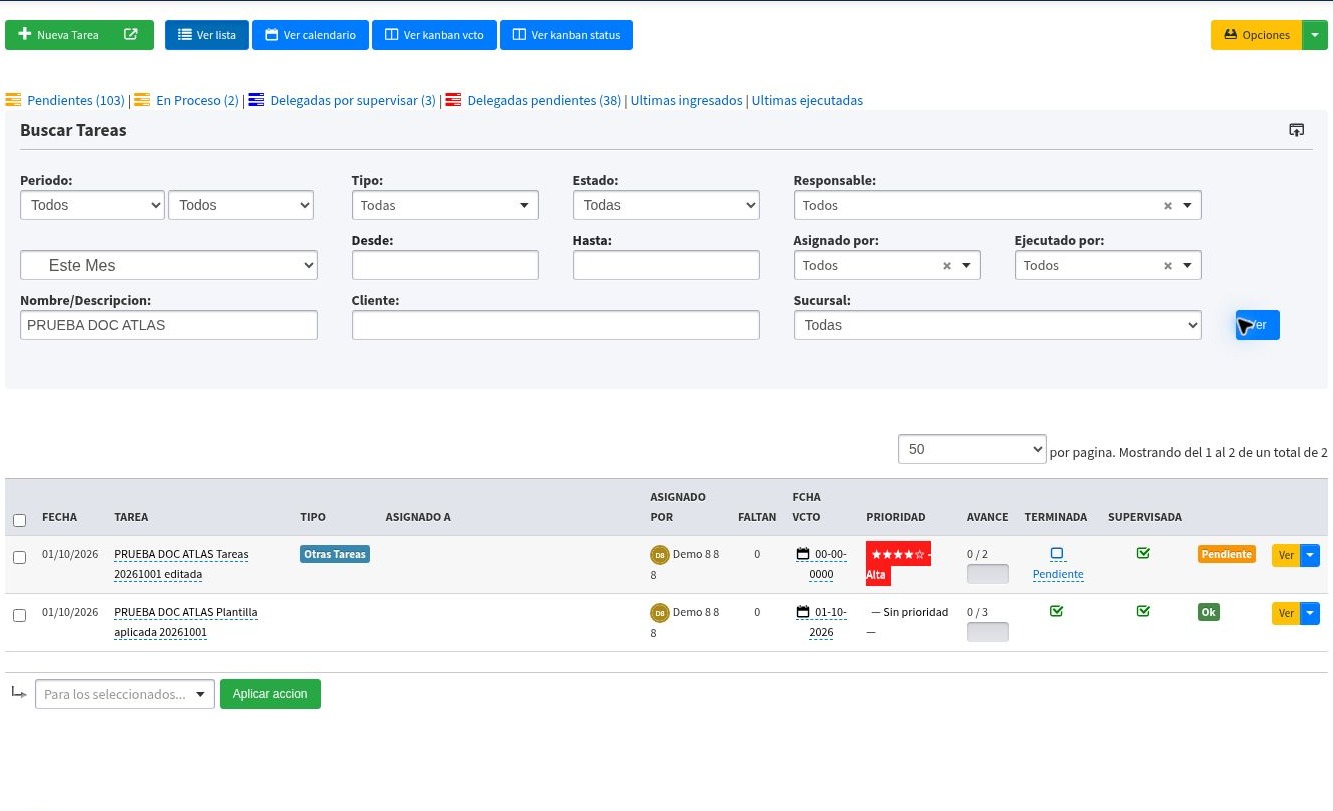Toggle Supervisada check for Tareas editada row

pyautogui.click(x=1143, y=553)
